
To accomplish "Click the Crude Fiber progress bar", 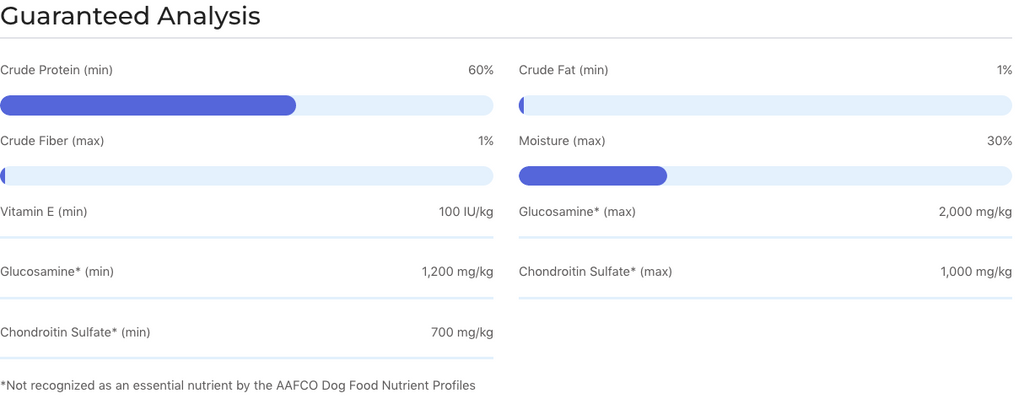I will (x=246, y=176).
